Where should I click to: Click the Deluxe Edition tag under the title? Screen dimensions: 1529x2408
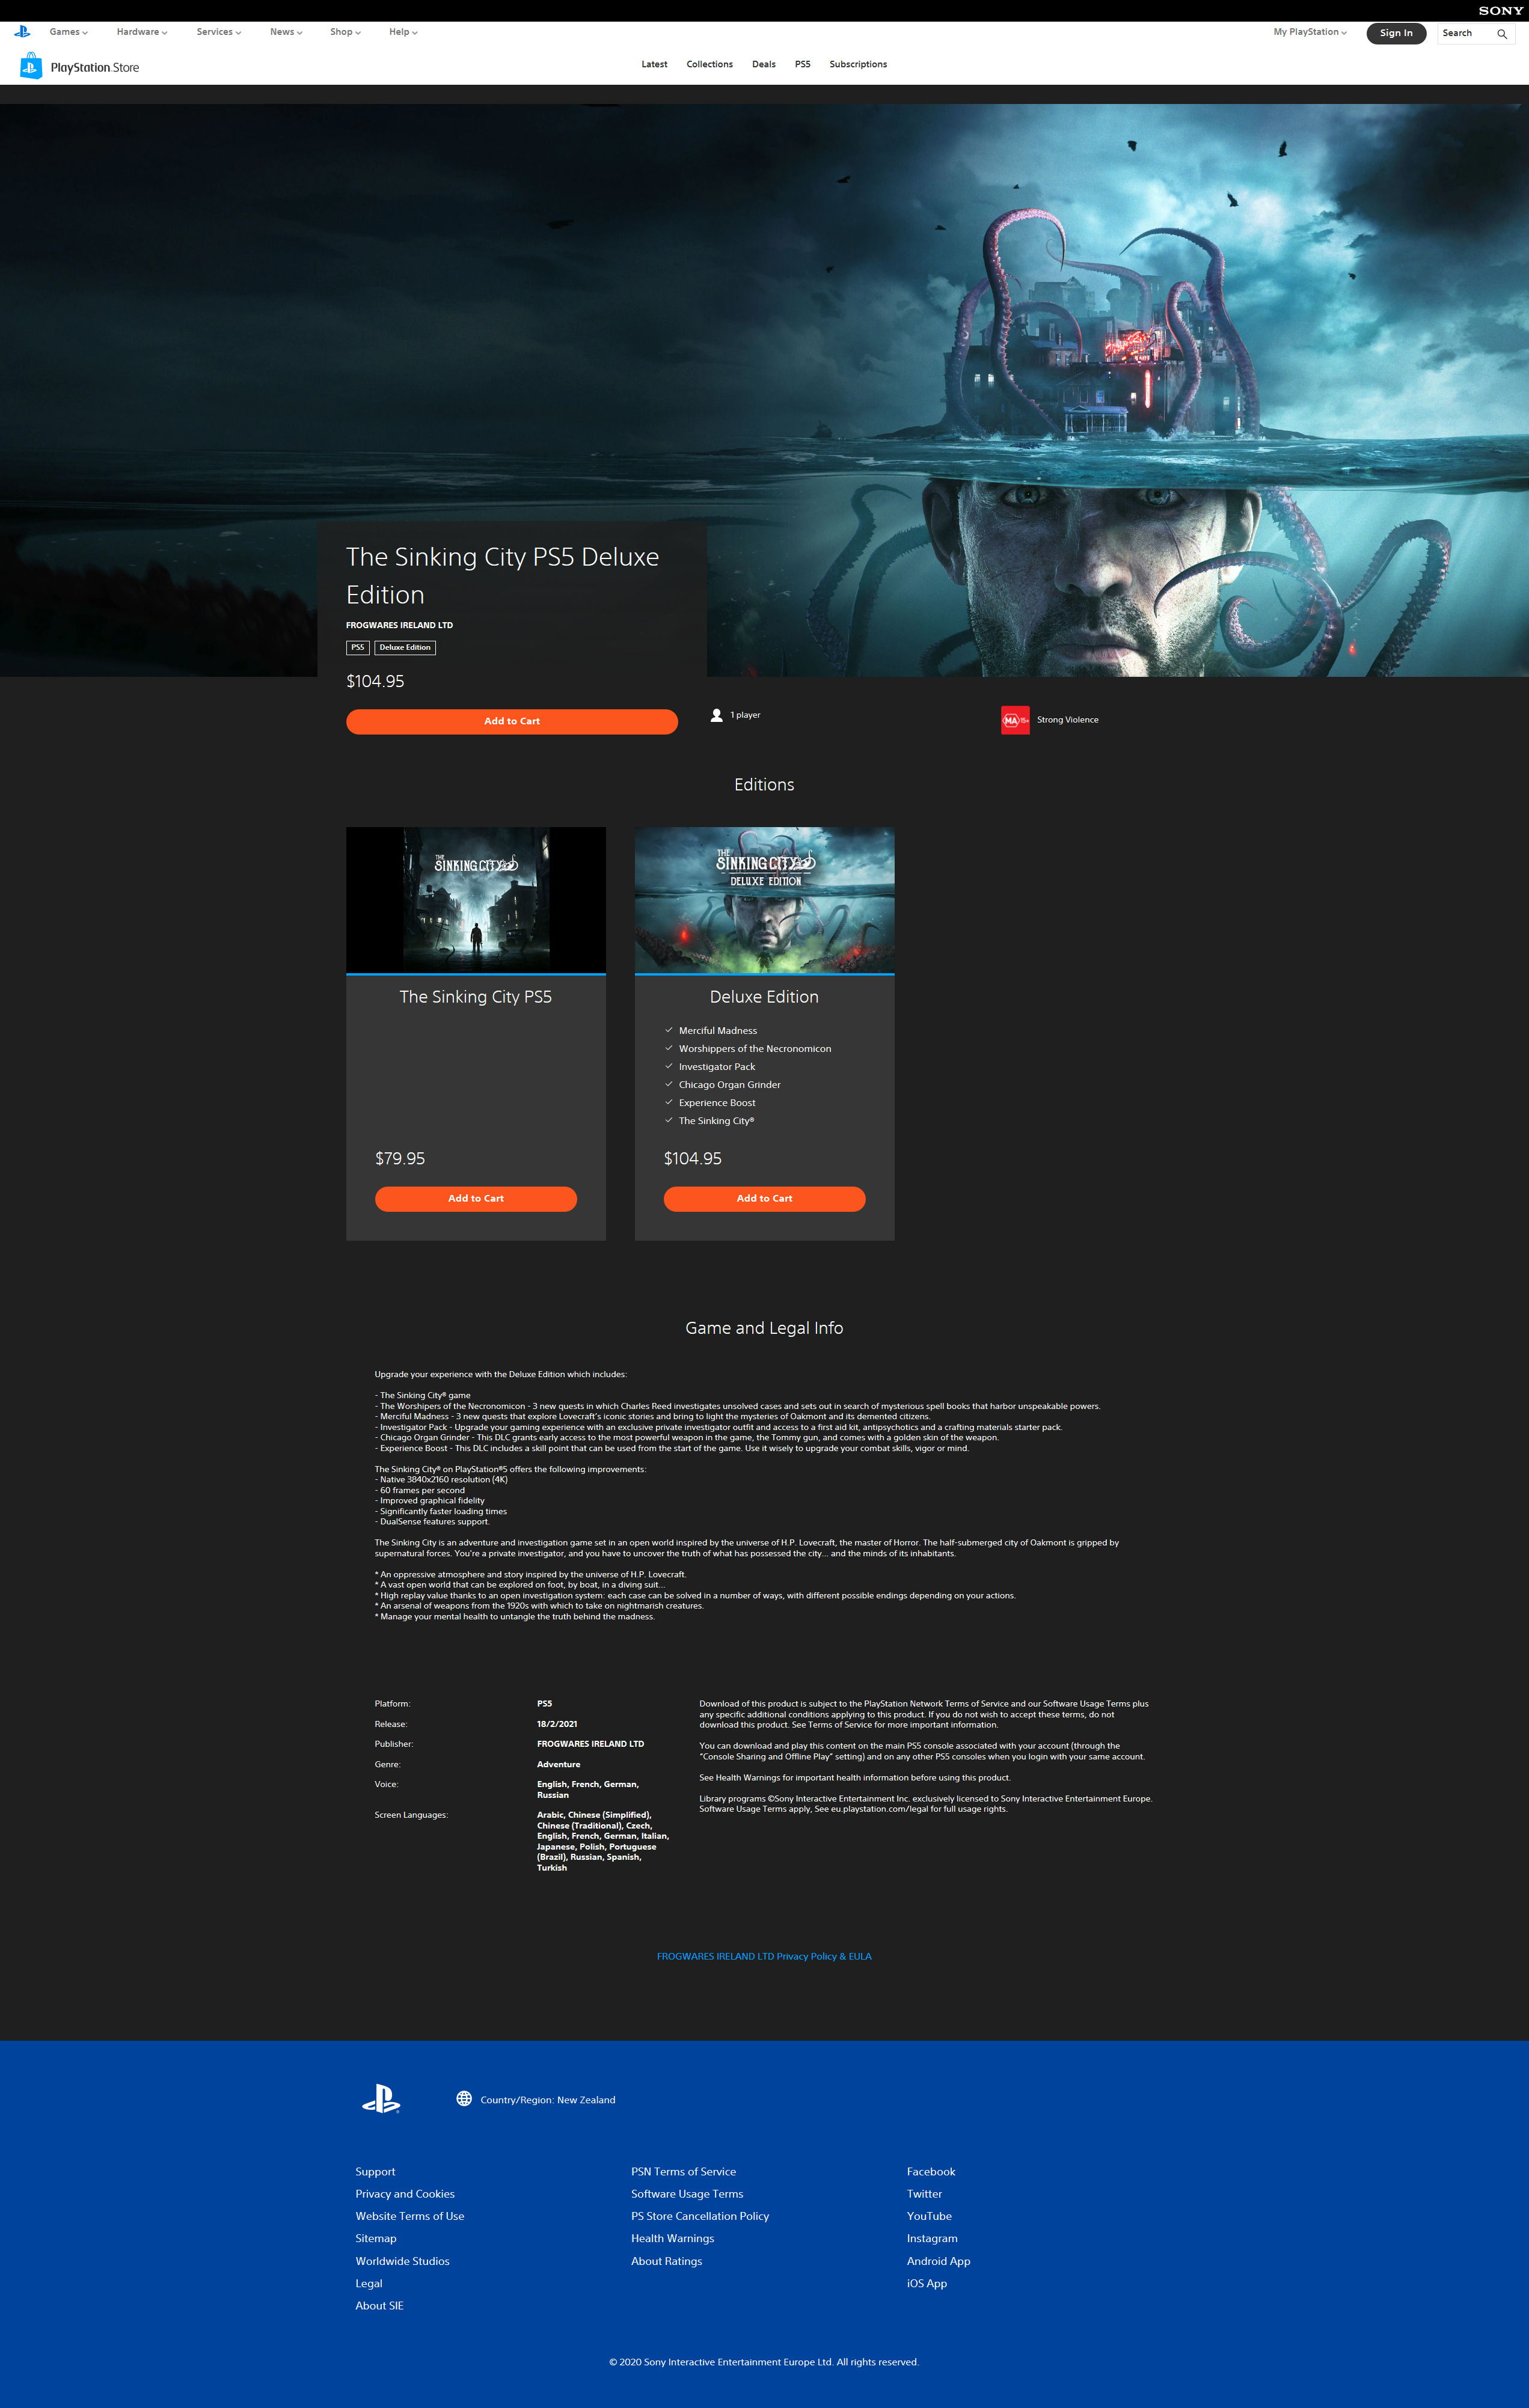click(x=405, y=647)
